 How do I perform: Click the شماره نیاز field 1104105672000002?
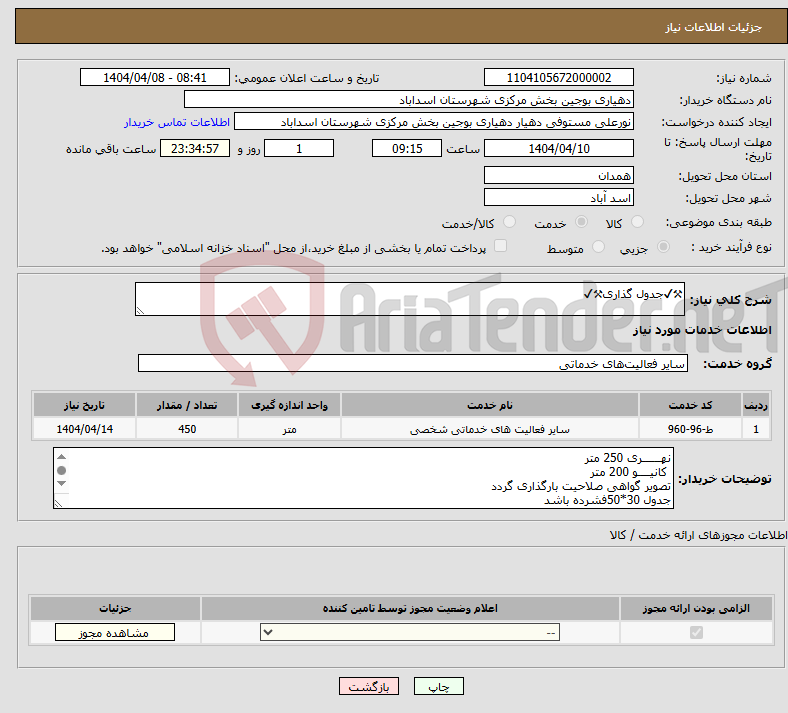[558, 77]
